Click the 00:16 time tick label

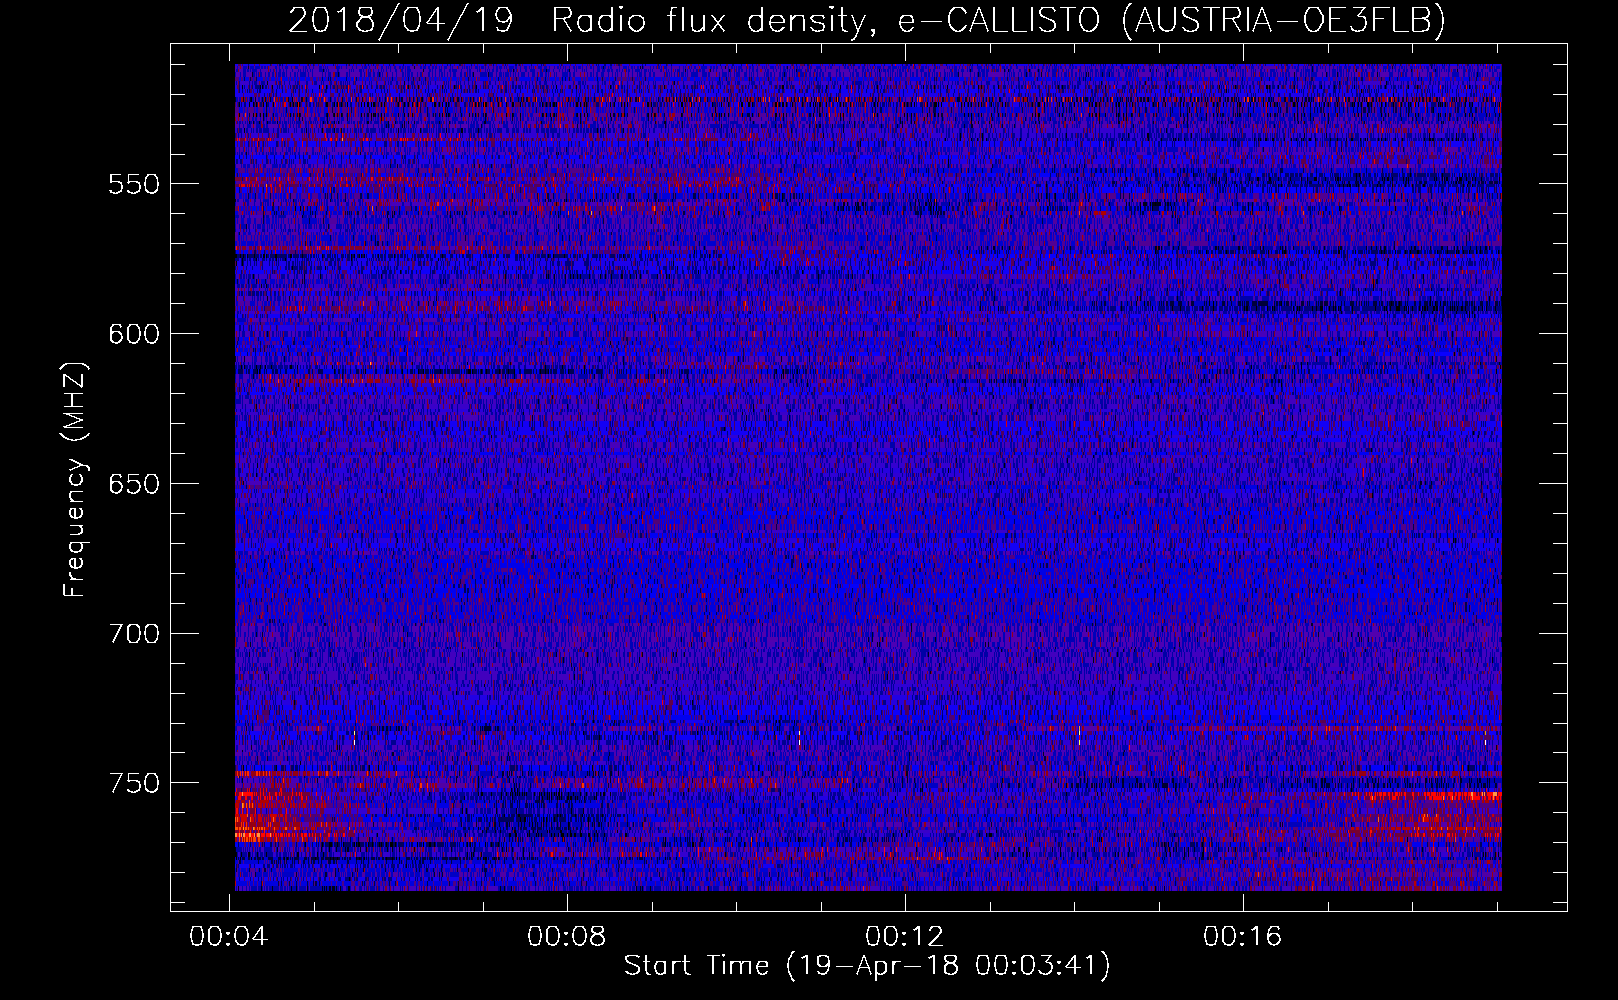click(1243, 936)
